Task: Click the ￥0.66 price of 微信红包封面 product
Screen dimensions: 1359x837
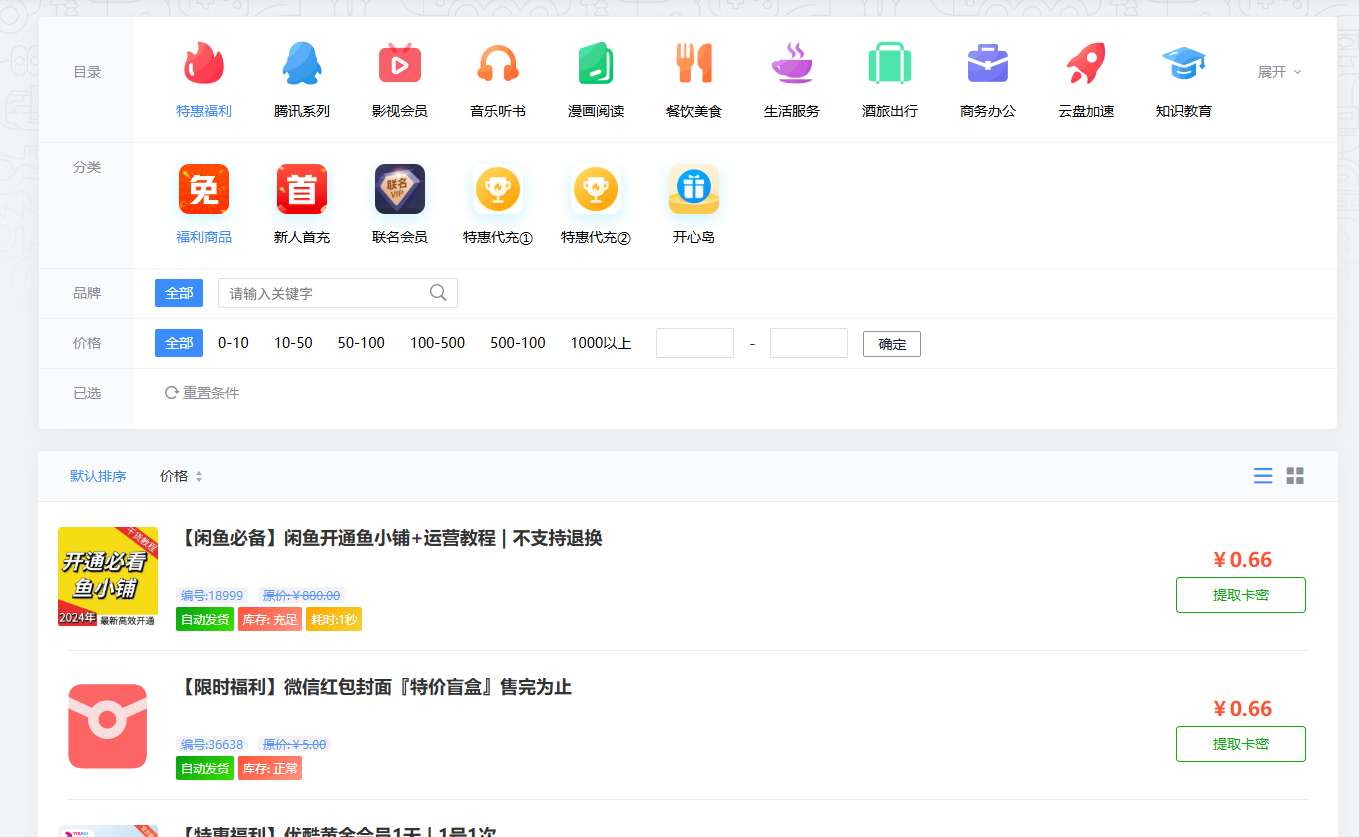Action: tap(1242, 709)
